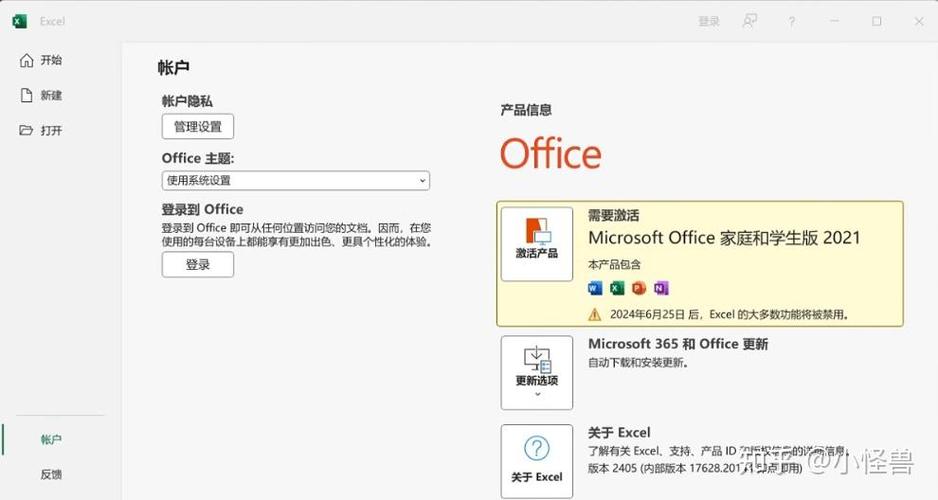Click the OneNote app icon

click(660, 288)
